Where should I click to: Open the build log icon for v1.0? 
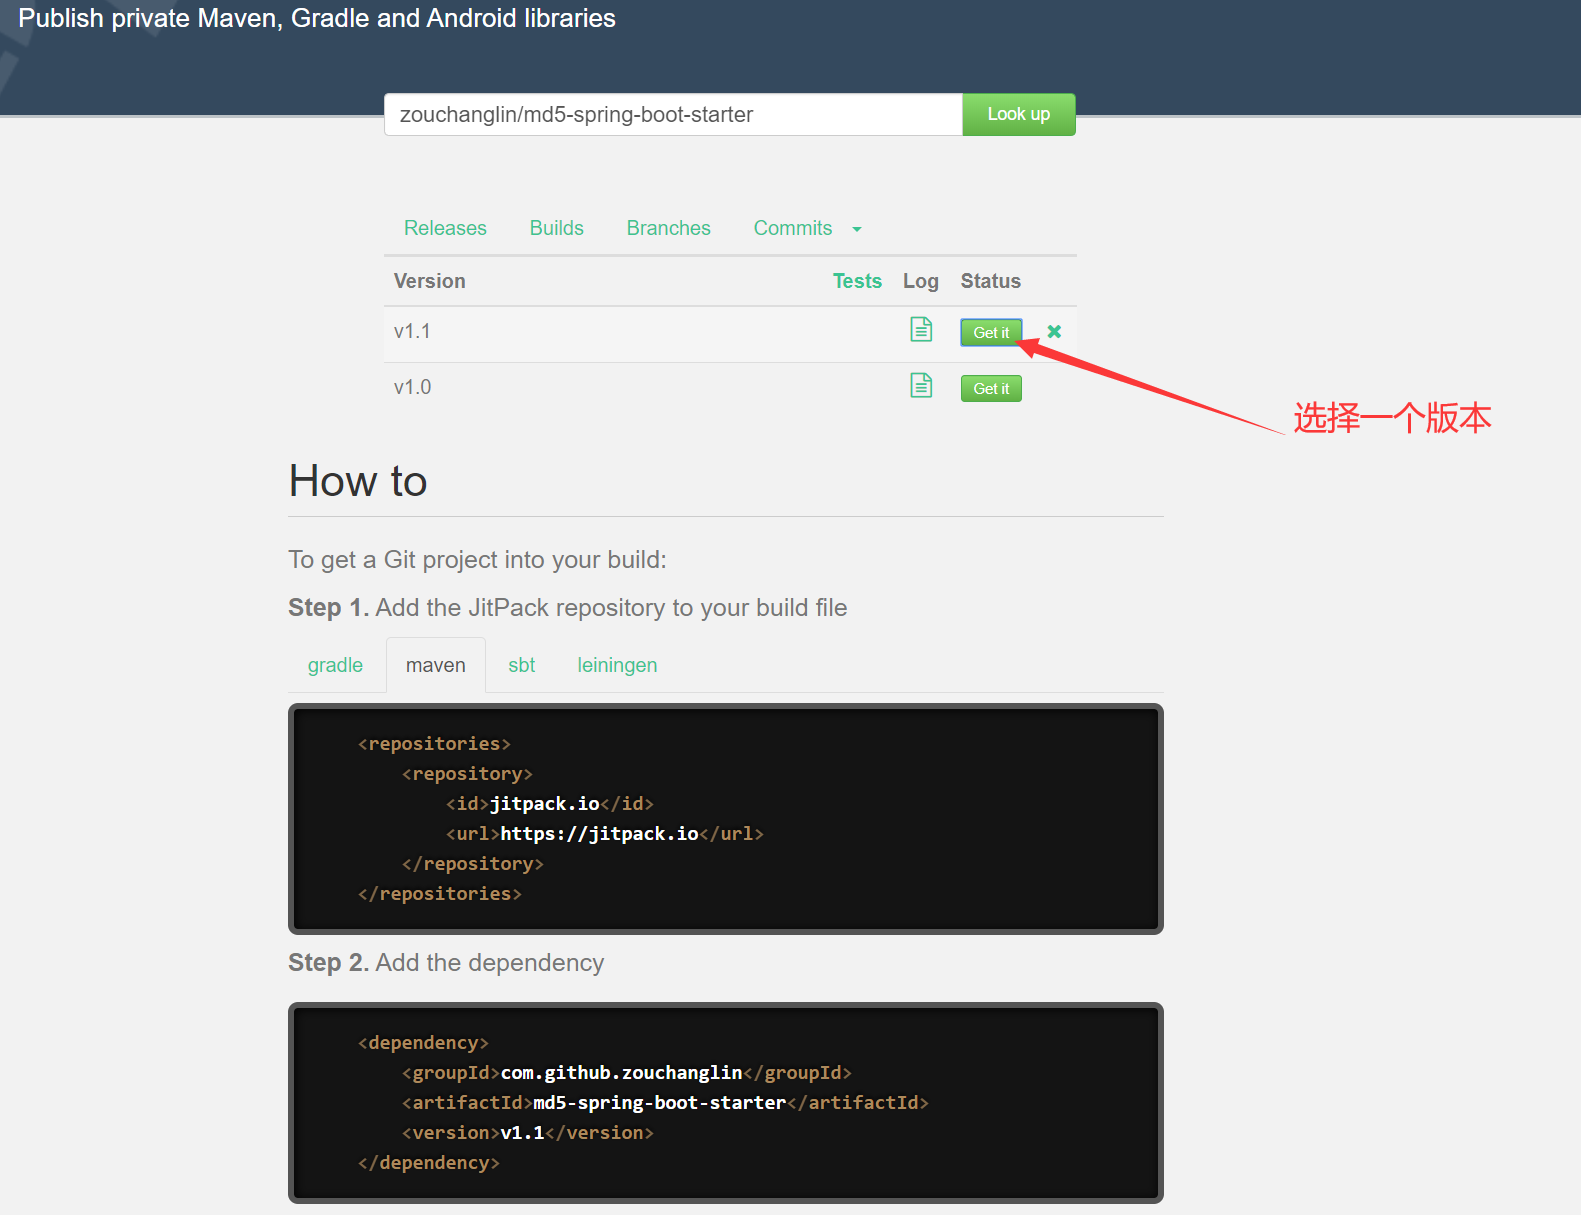[x=921, y=386]
